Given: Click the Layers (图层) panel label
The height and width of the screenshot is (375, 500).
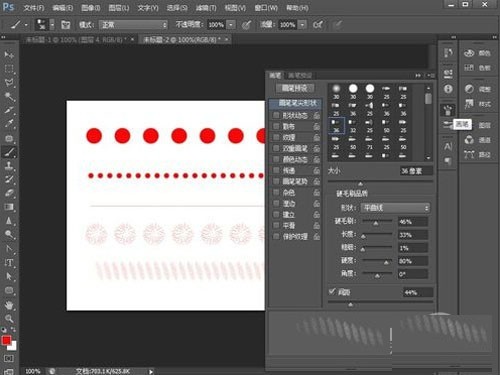Looking at the screenshot, I should [484, 125].
